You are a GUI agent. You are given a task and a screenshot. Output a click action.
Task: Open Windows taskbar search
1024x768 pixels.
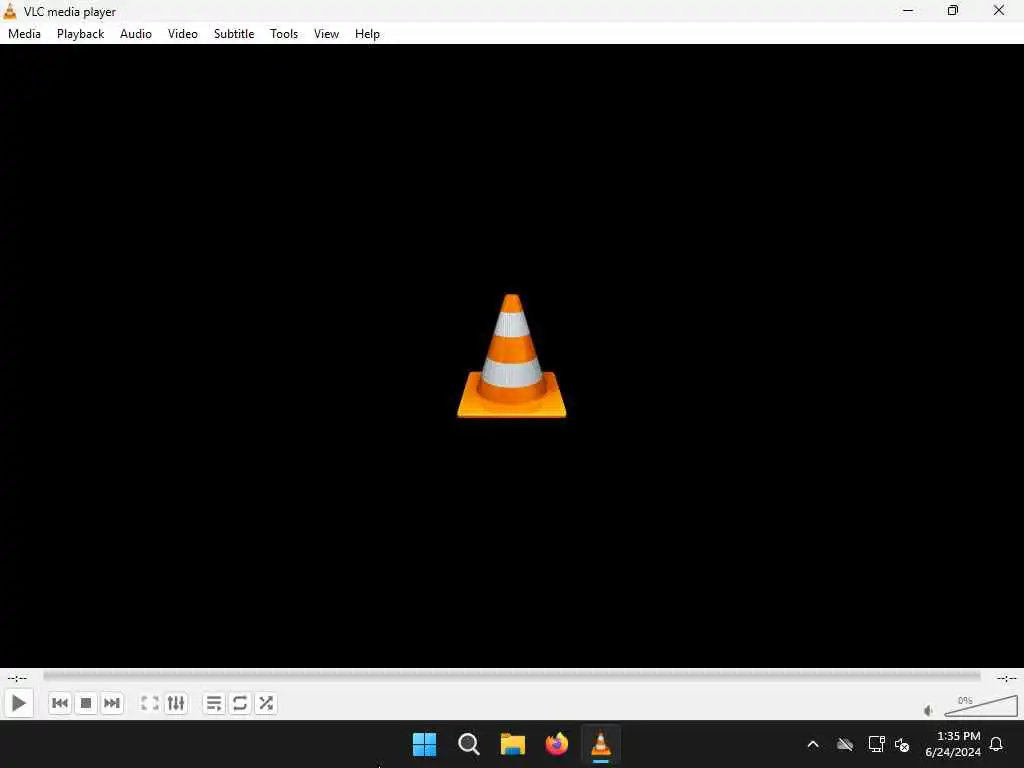point(468,744)
